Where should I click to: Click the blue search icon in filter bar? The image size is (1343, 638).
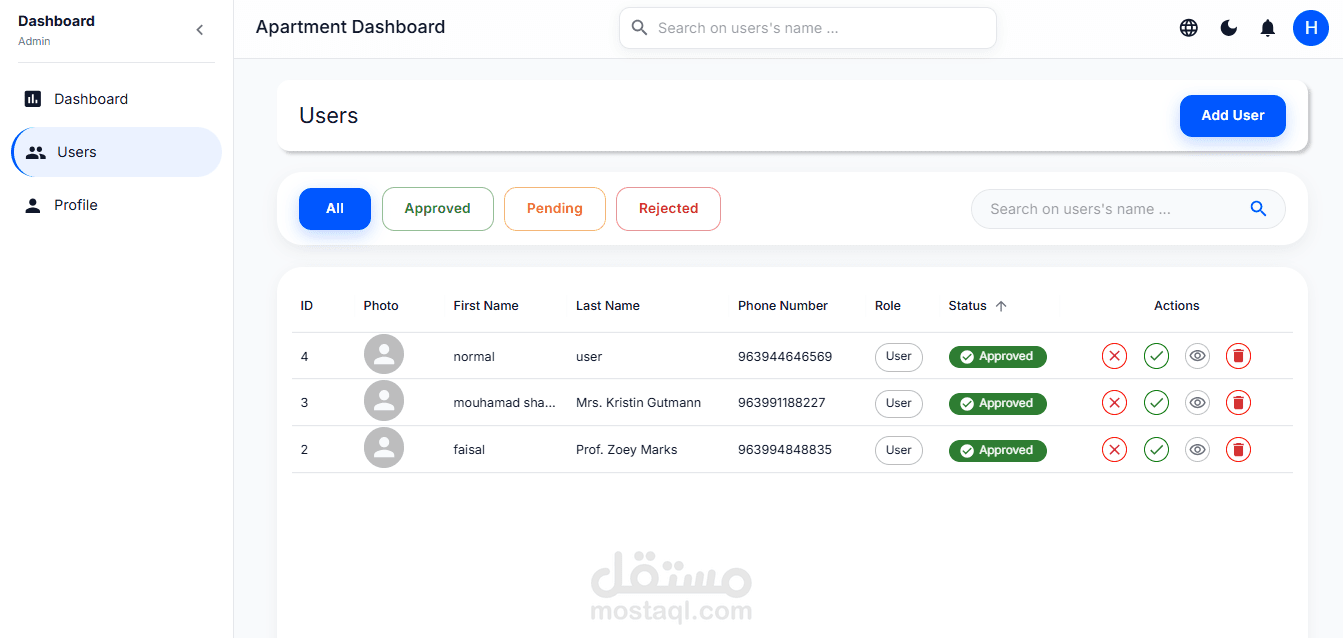click(1258, 209)
